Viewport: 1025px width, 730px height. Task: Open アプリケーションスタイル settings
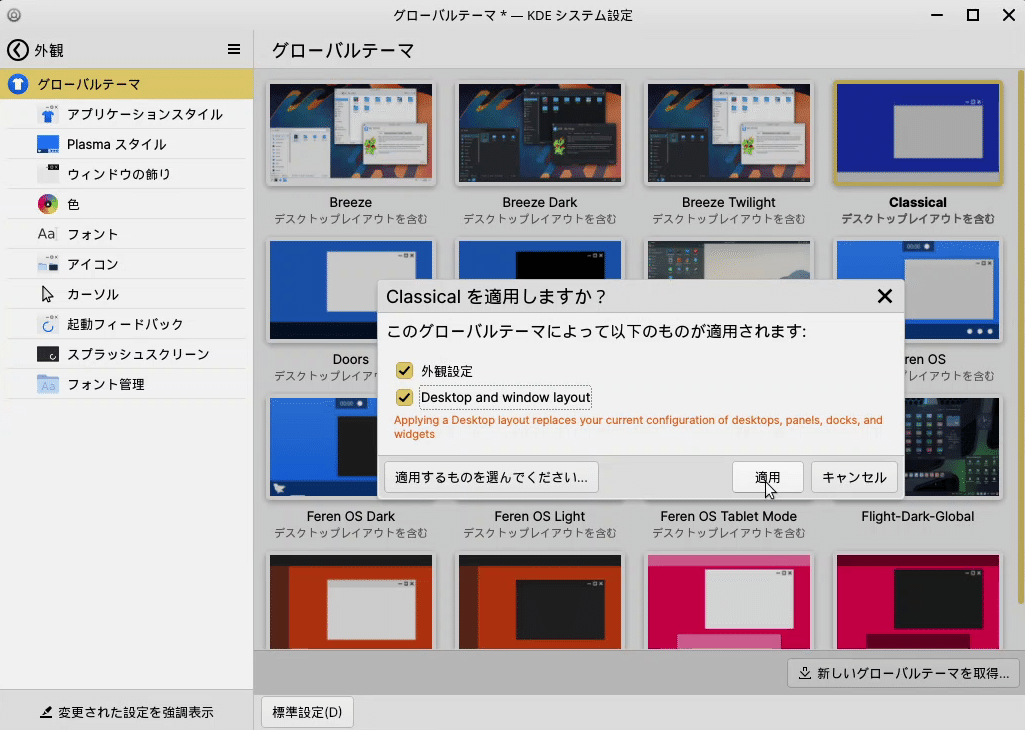127,114
